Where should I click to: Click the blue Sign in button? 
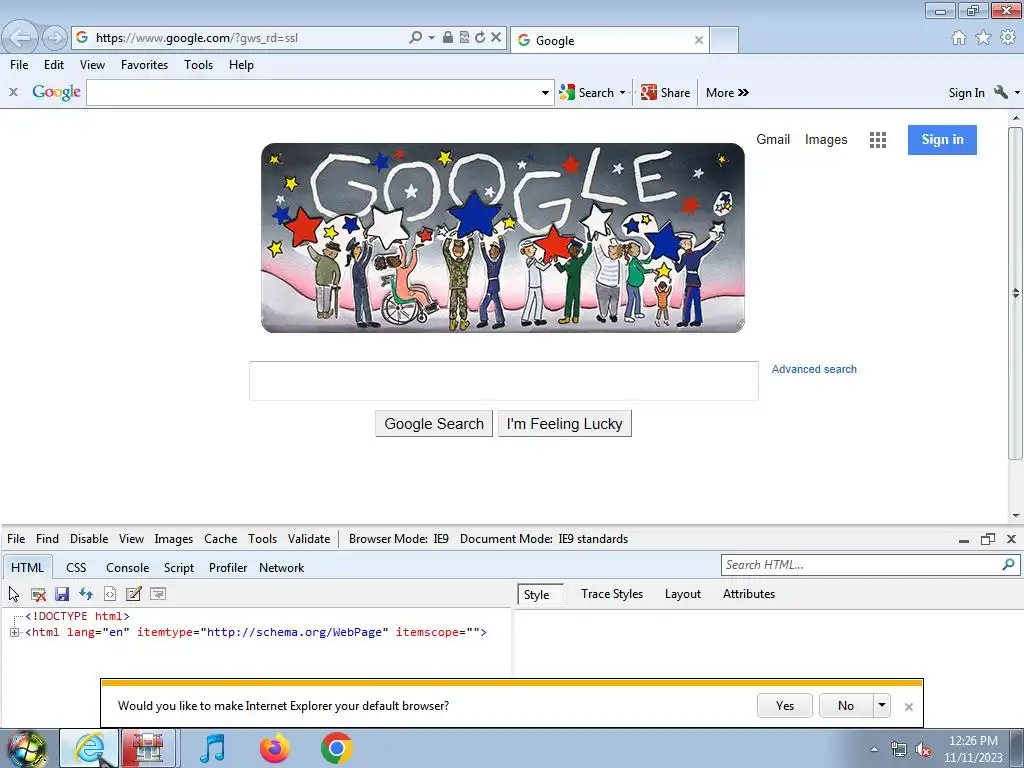point(942,140)
